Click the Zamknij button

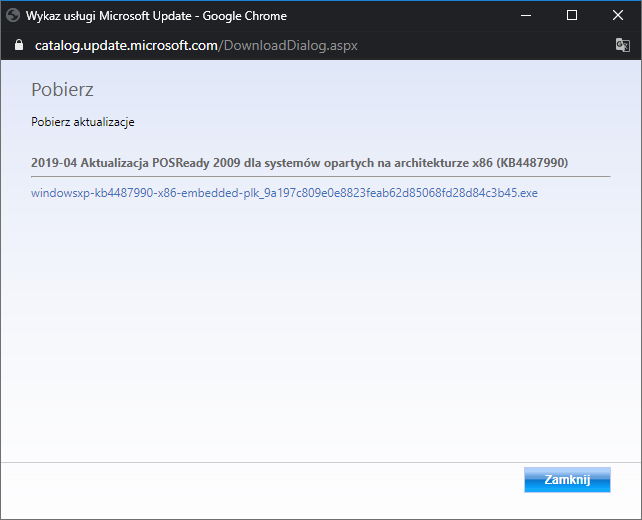(x=567, y=479)
